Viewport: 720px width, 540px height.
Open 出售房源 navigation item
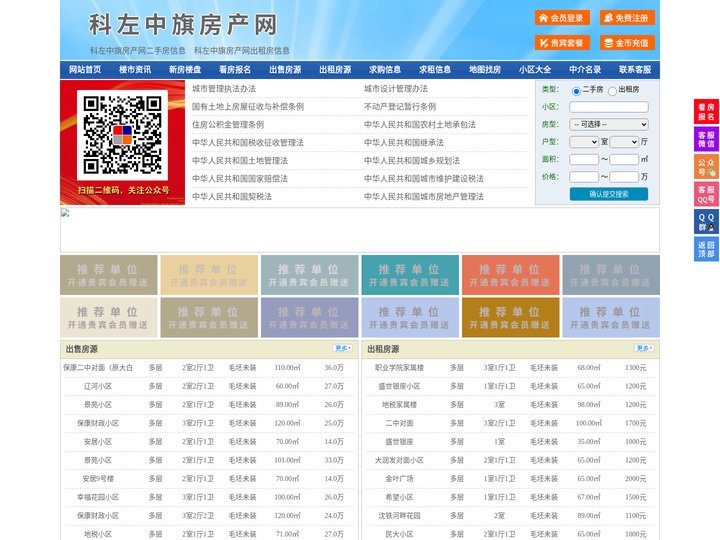coord(285,70)
